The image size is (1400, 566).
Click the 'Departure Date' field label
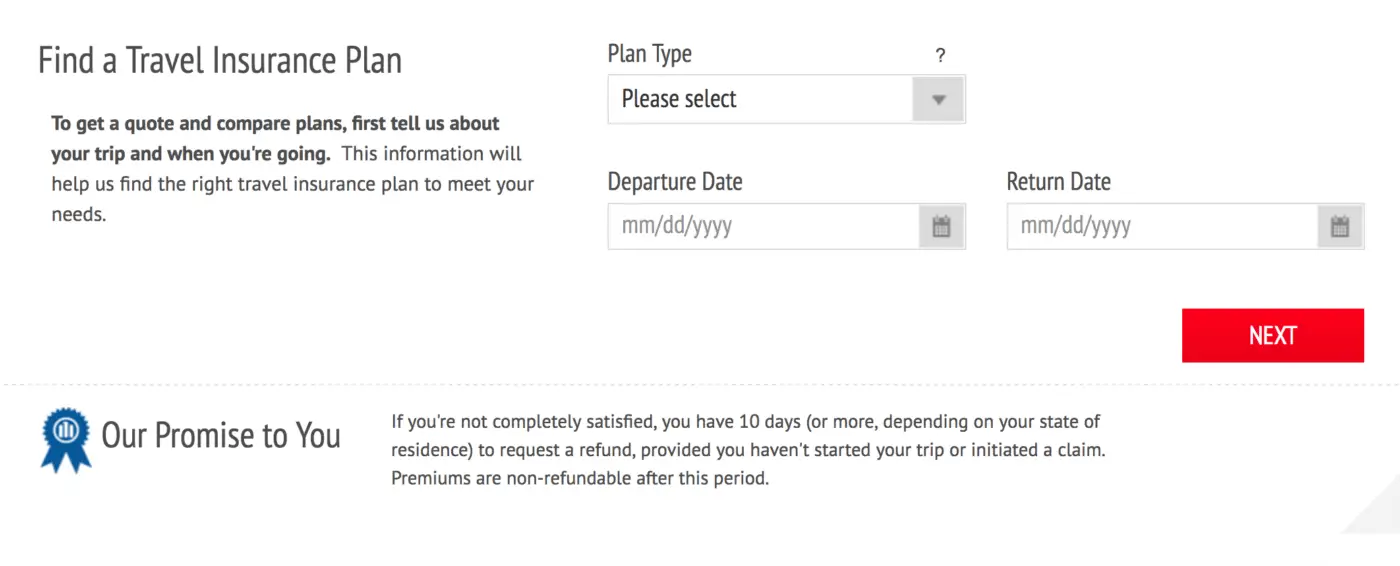coord(675,182)
